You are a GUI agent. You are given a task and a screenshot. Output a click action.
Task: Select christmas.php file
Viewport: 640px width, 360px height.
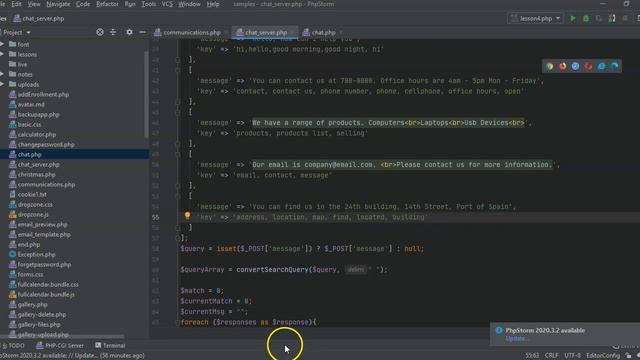[x=32, y=174]
